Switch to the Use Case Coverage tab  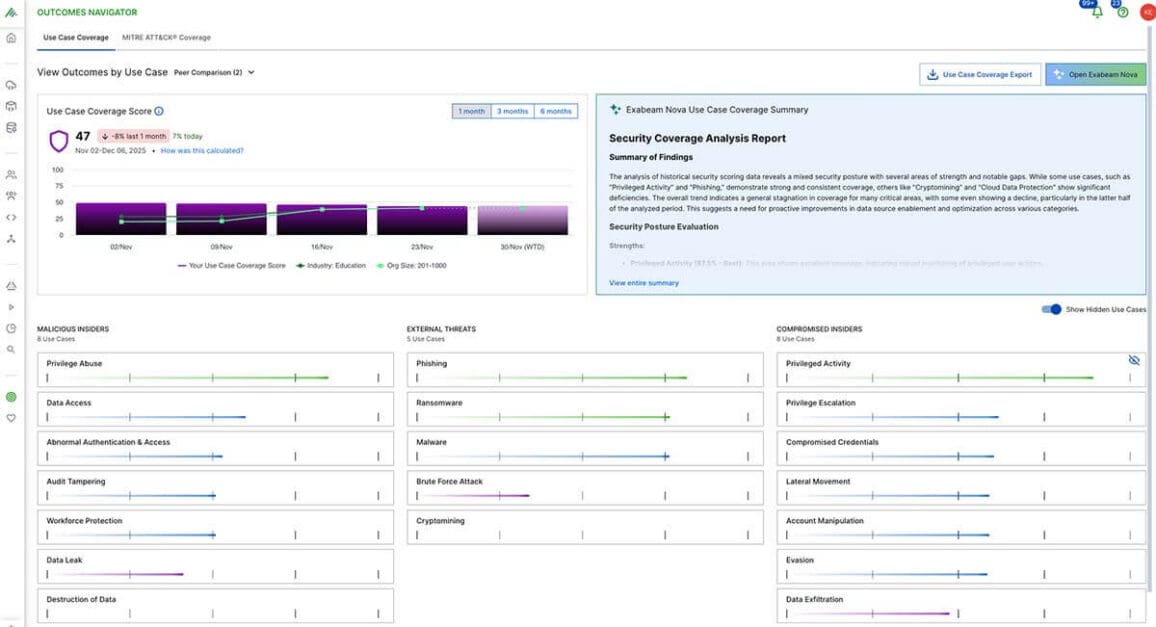76,38
